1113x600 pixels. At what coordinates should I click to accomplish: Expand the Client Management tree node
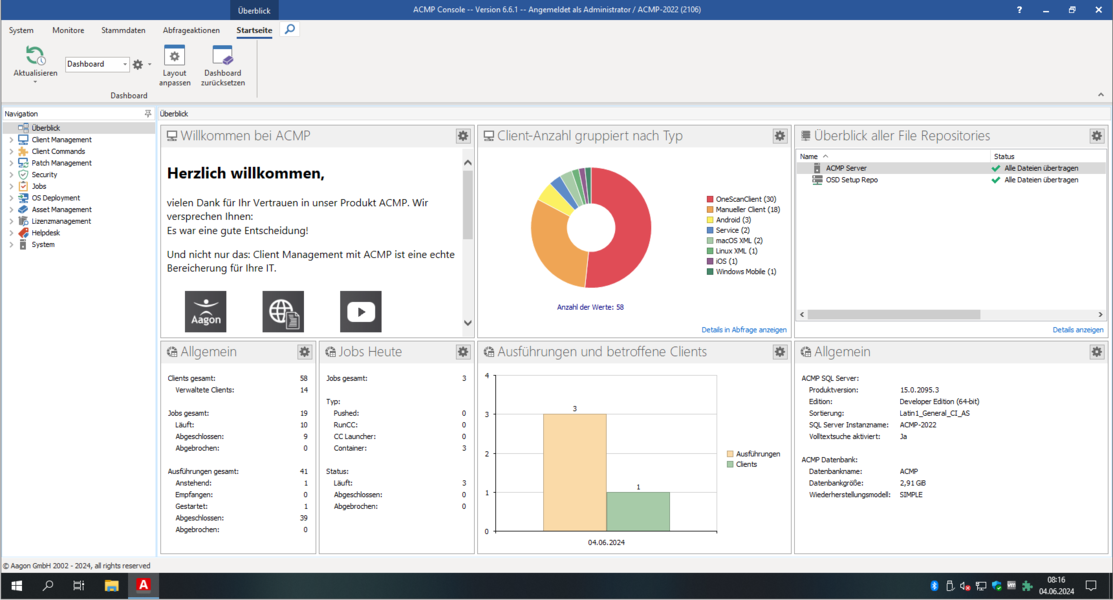click(x=11, y=140)
